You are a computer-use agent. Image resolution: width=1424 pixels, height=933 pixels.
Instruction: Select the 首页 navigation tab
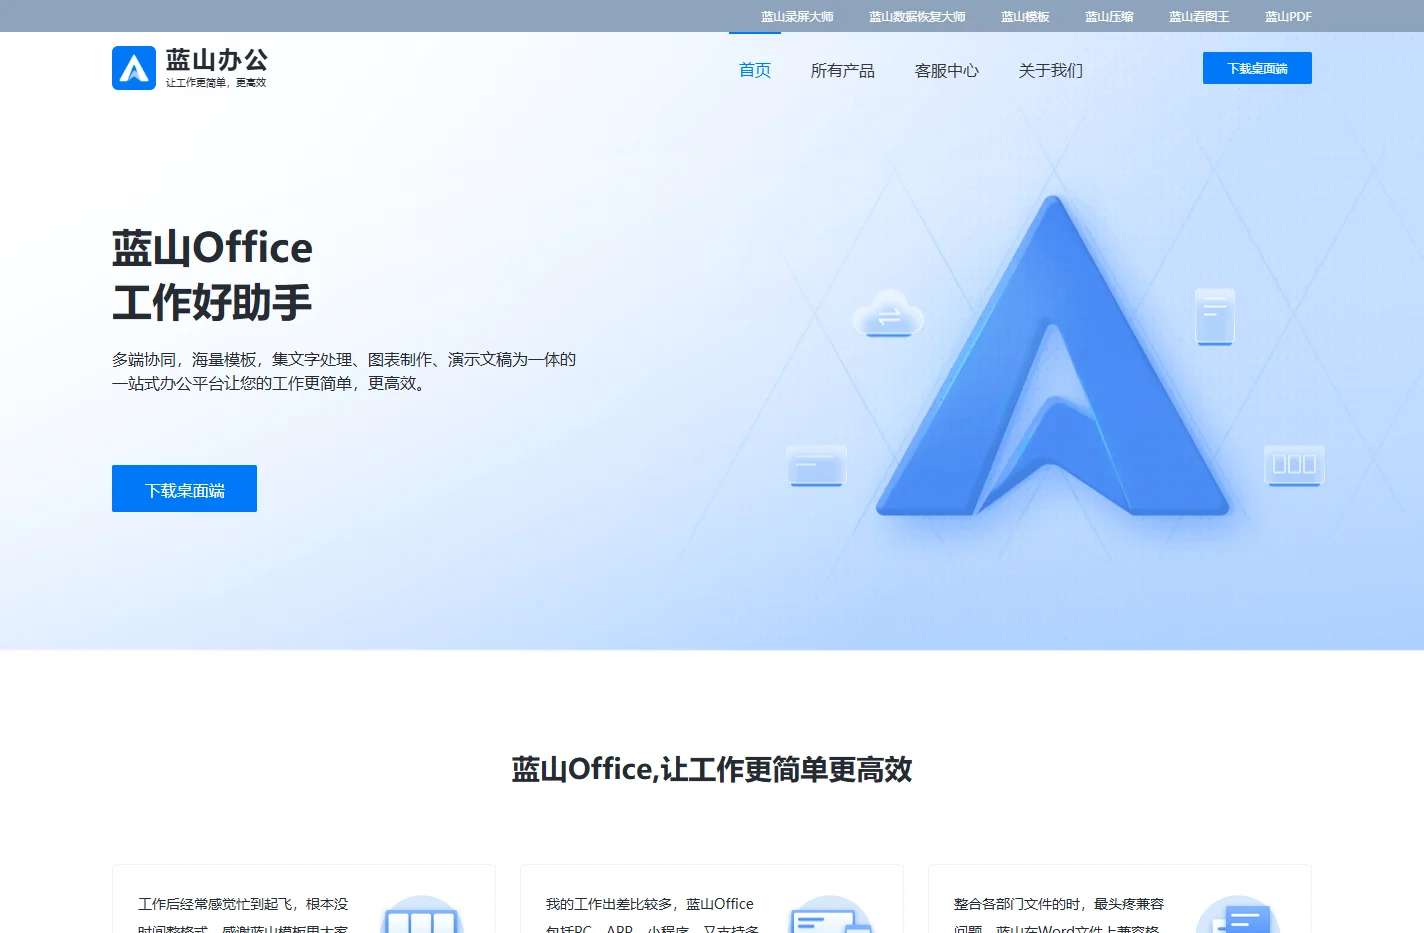pos(755,70)
